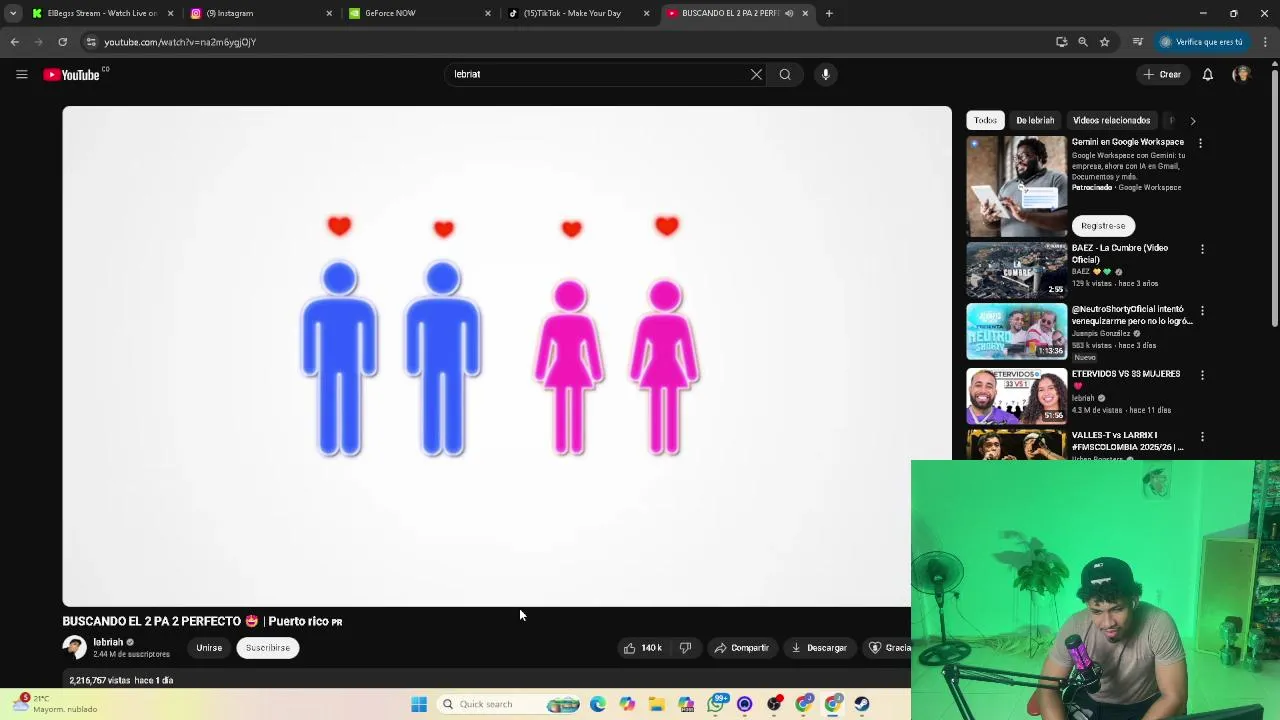
Task: Open Microsoft Edge from the taskbar
Action: pos(597,704)
